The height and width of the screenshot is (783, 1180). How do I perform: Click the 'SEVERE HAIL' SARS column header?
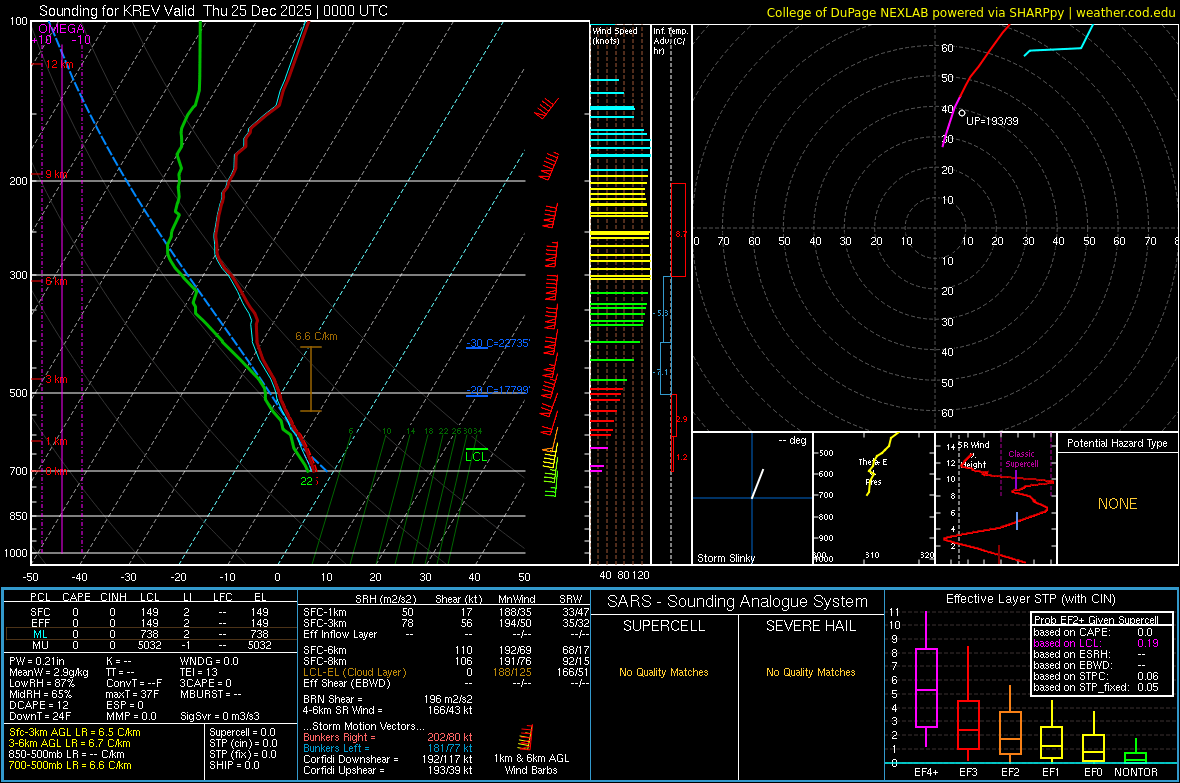tap(810, 626)
